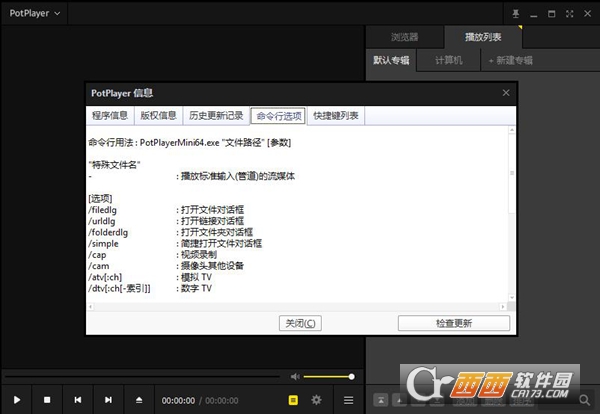The image size is (600, 414).
Task: Open the PotPlayer main menu dropdown
Action: pos(35,14)
